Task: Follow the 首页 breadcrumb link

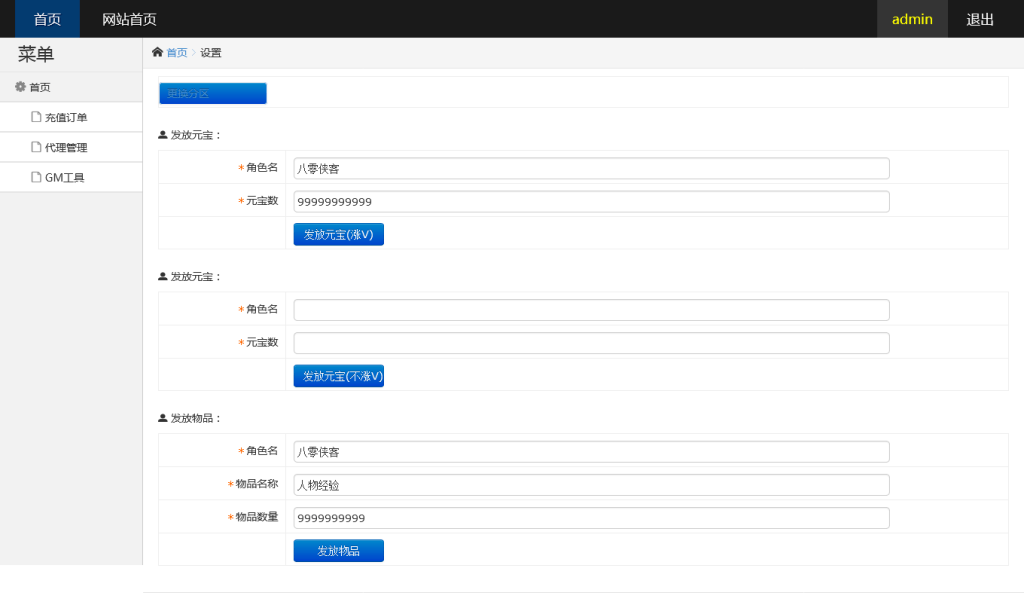Action: [x=176, y=53]
